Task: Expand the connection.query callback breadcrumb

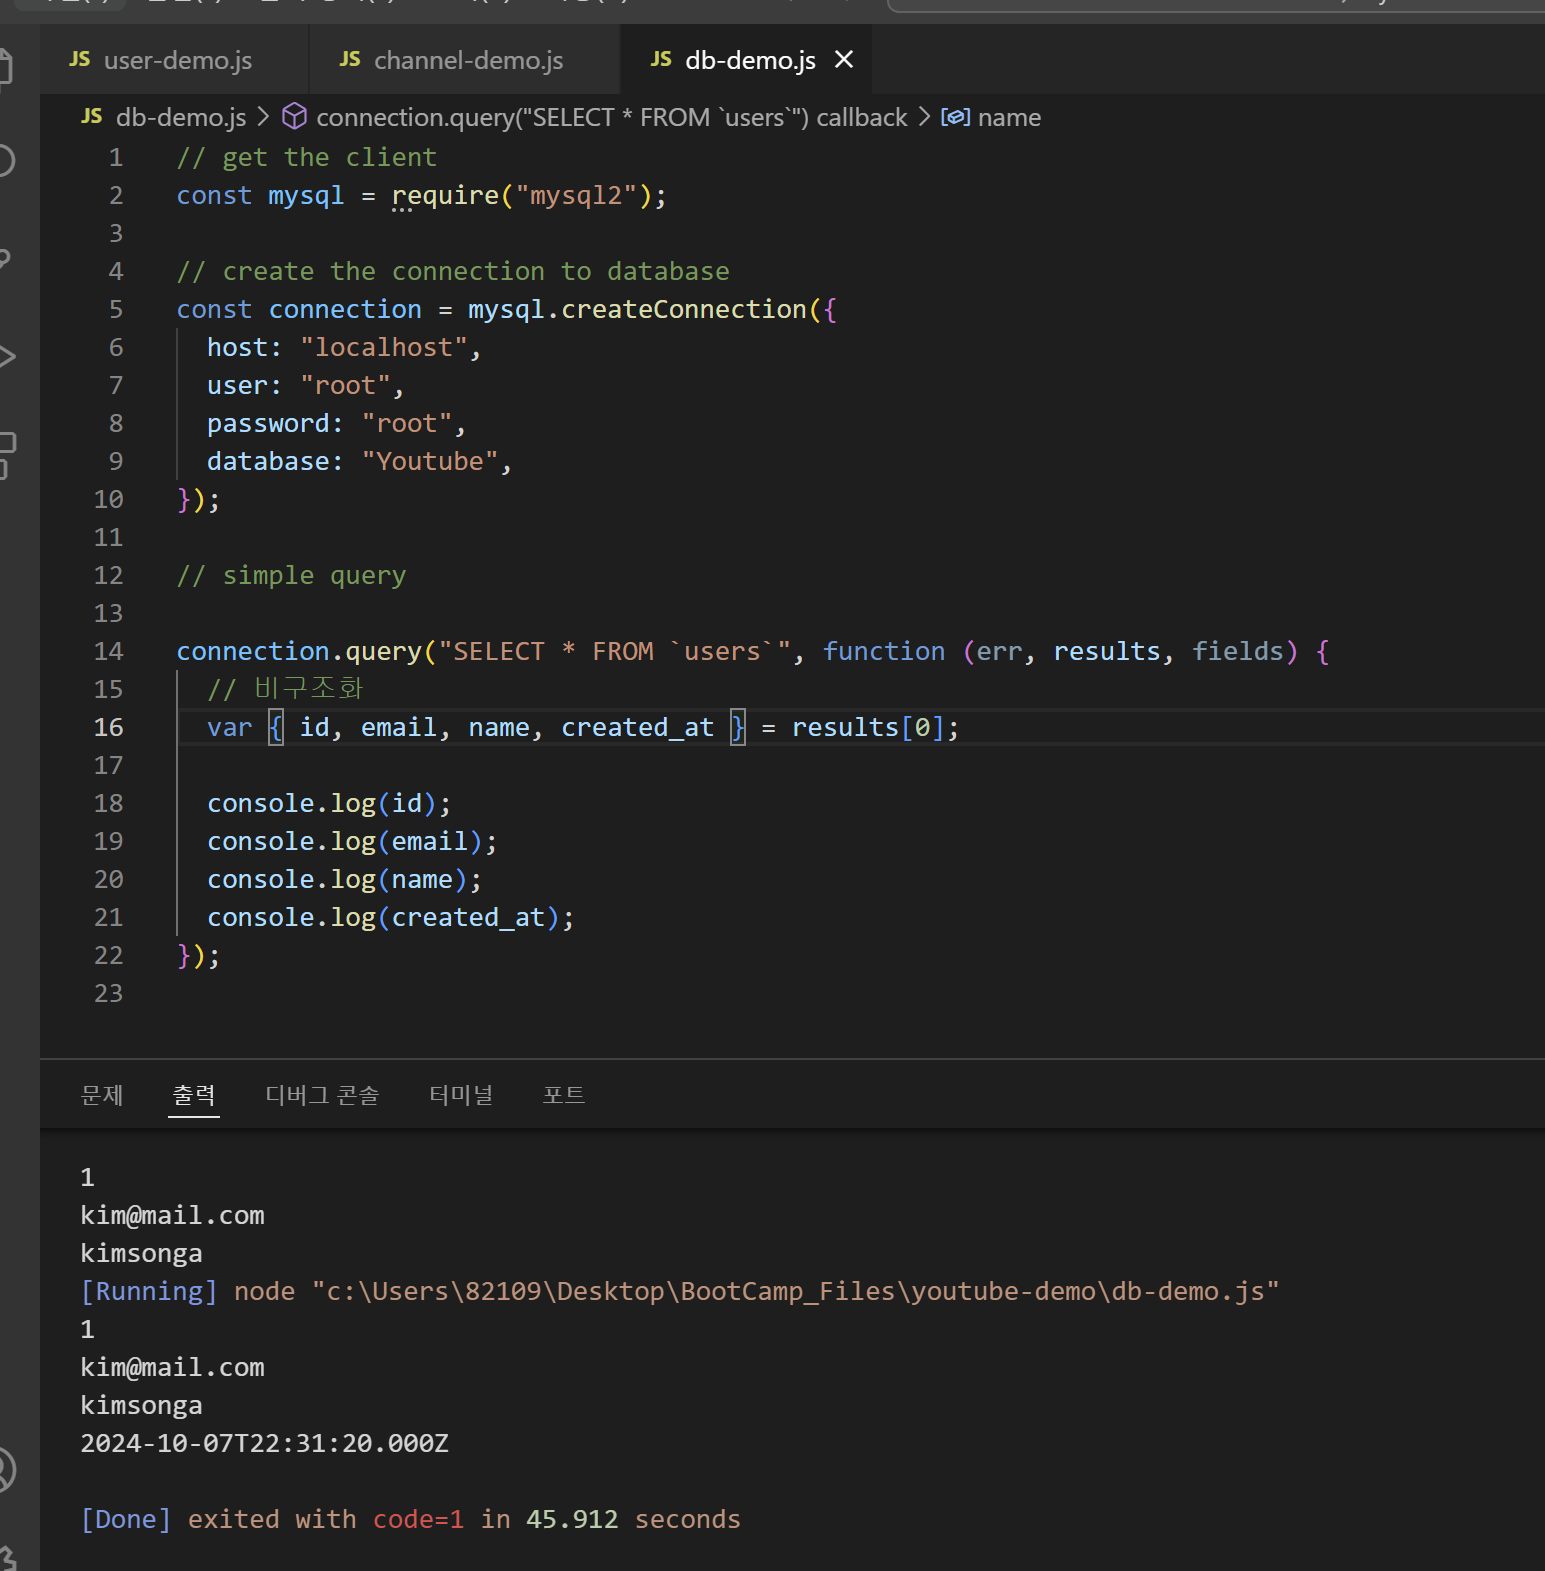Action: tap(611, 117)
